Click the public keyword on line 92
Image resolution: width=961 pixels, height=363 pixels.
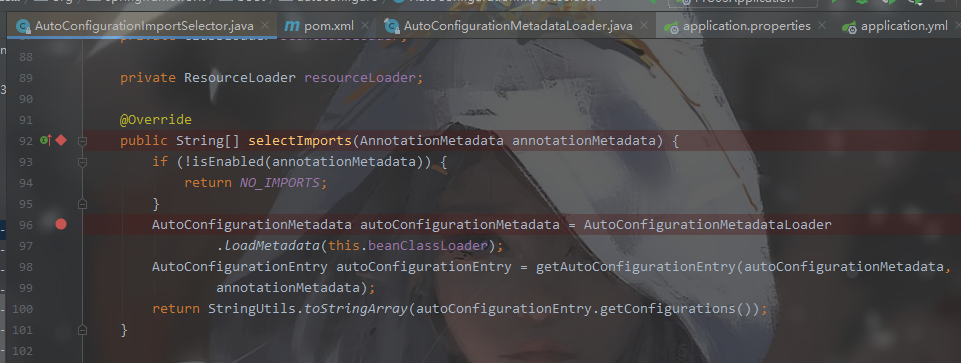[x=143, y=141]
